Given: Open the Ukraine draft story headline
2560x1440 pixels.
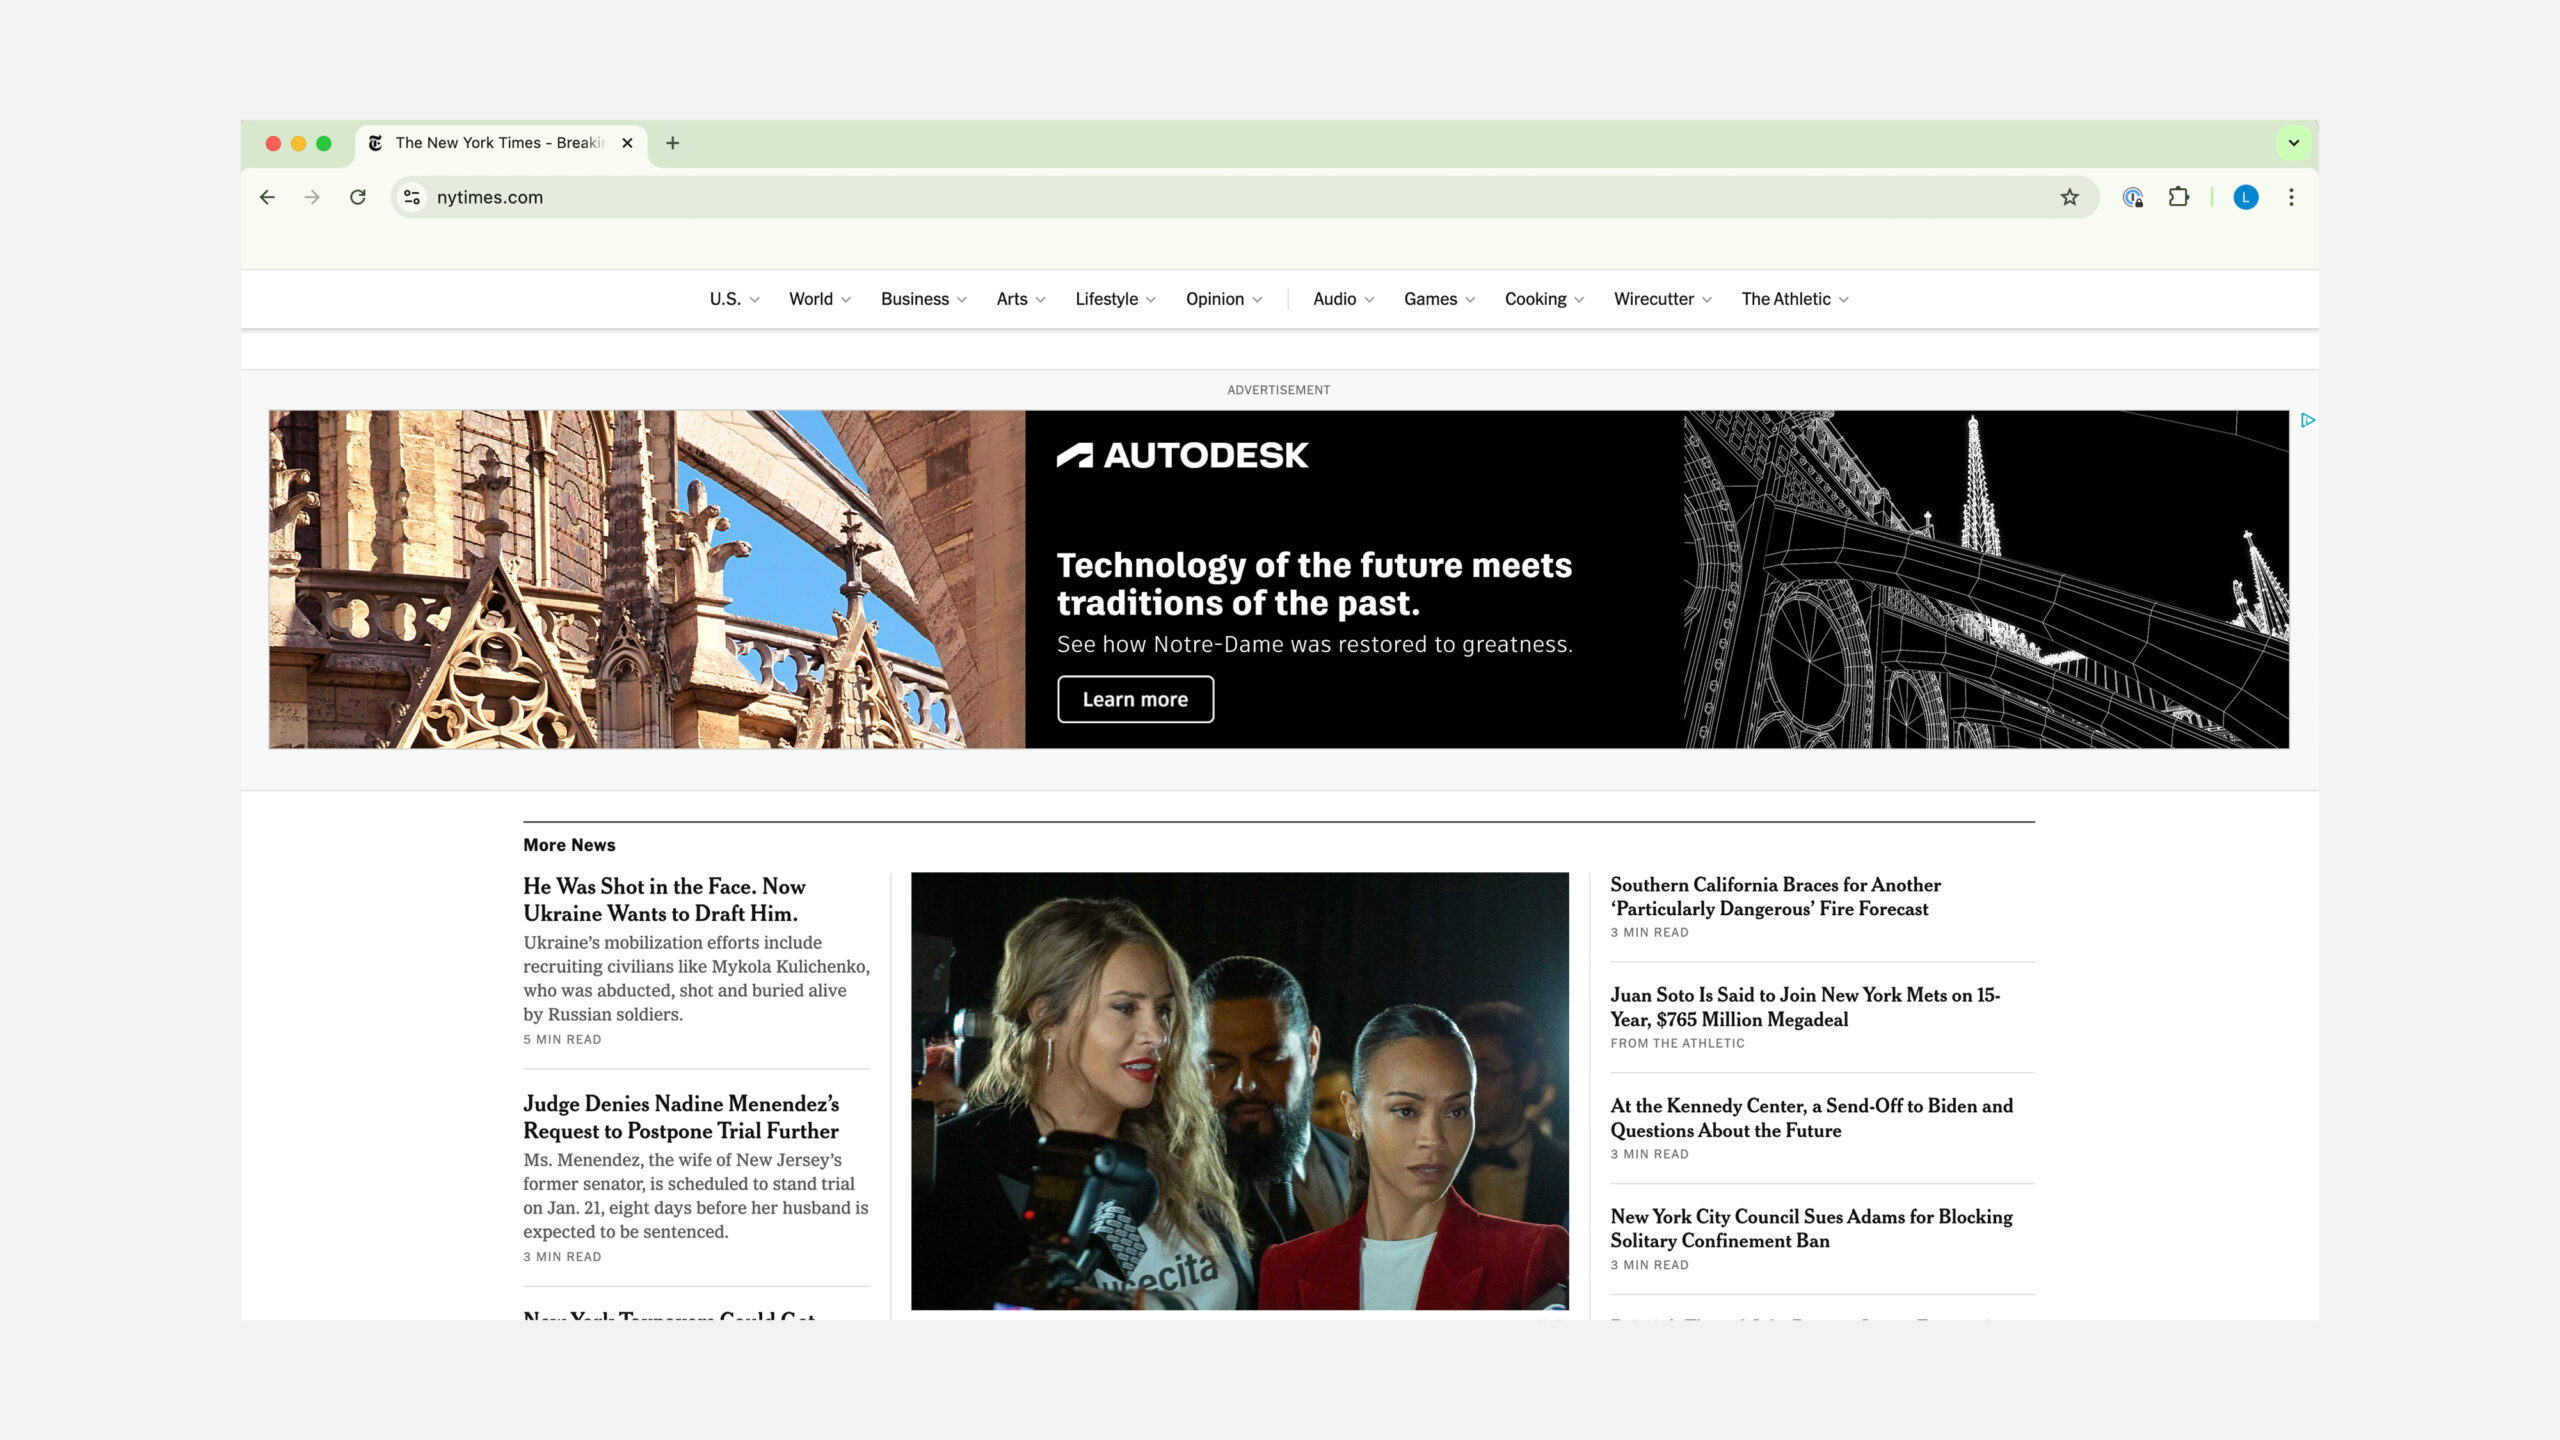Looking at the screenshot, I should pyautogui.click(x=663, y=900).
